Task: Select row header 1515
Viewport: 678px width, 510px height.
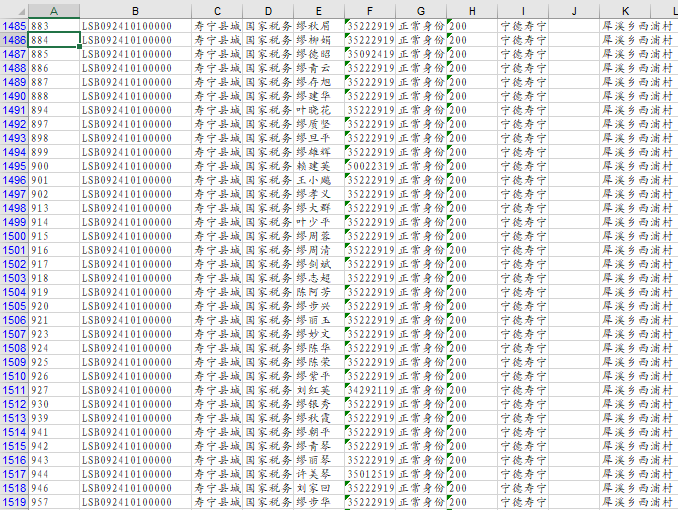Action: 14,446
